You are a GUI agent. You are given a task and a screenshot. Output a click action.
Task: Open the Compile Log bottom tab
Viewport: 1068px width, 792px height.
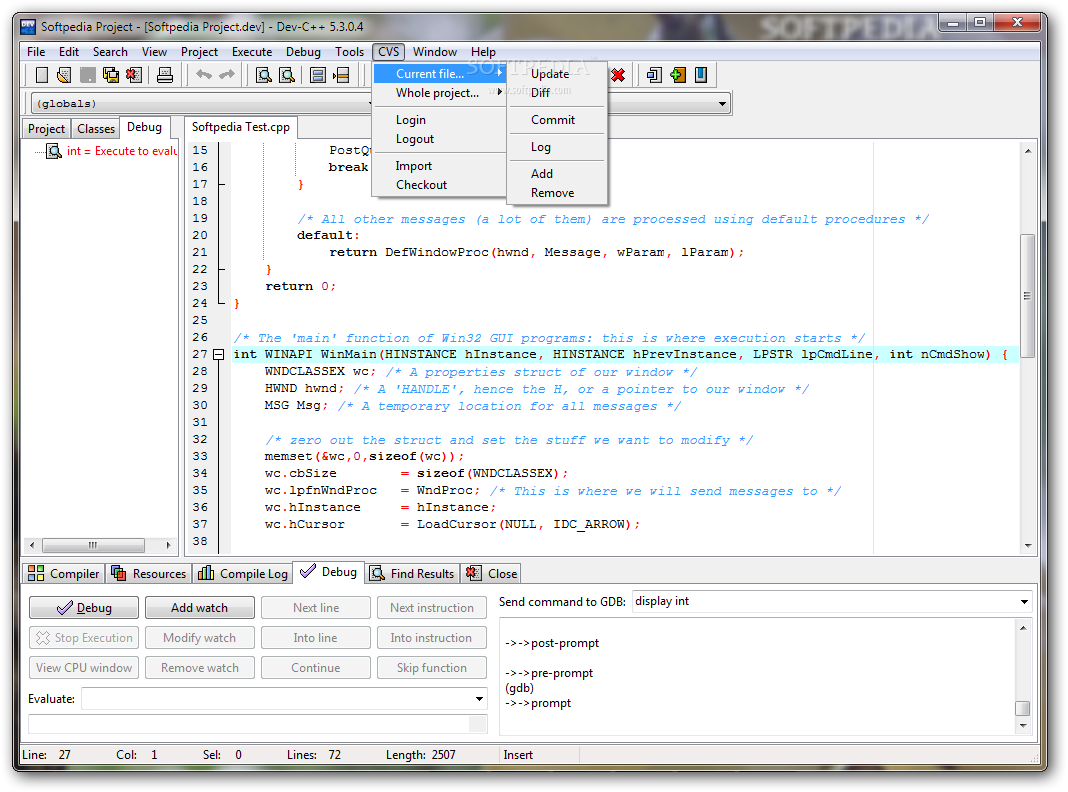(x=244, y=574)
